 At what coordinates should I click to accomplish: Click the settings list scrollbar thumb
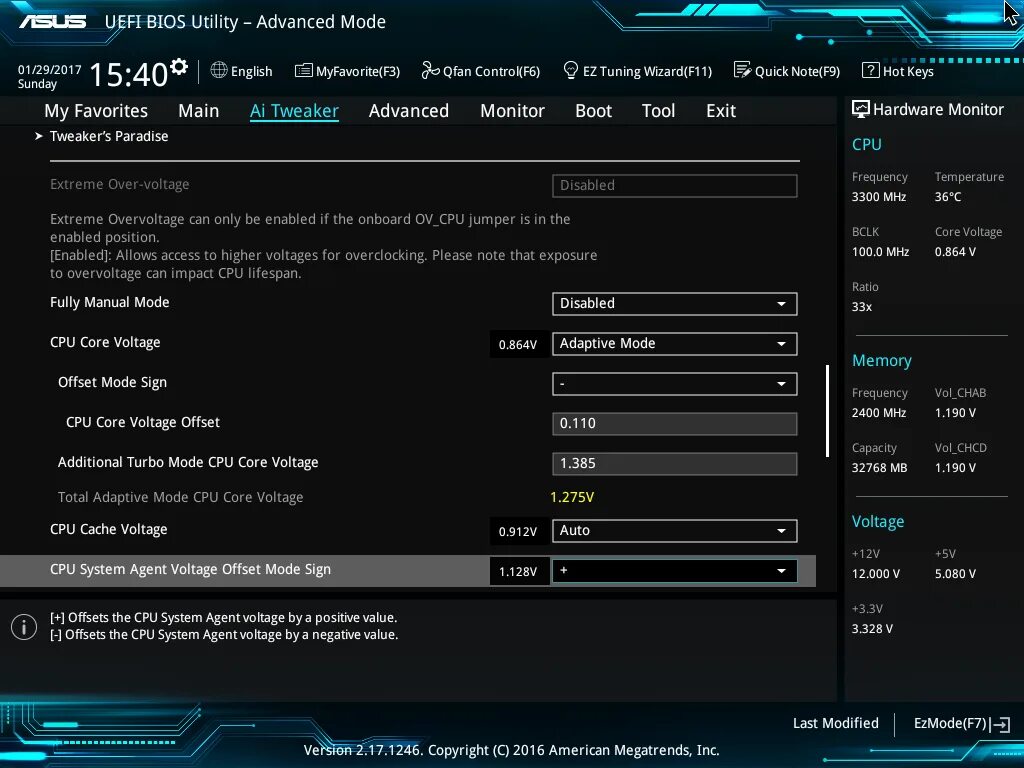tap(827, 411)
